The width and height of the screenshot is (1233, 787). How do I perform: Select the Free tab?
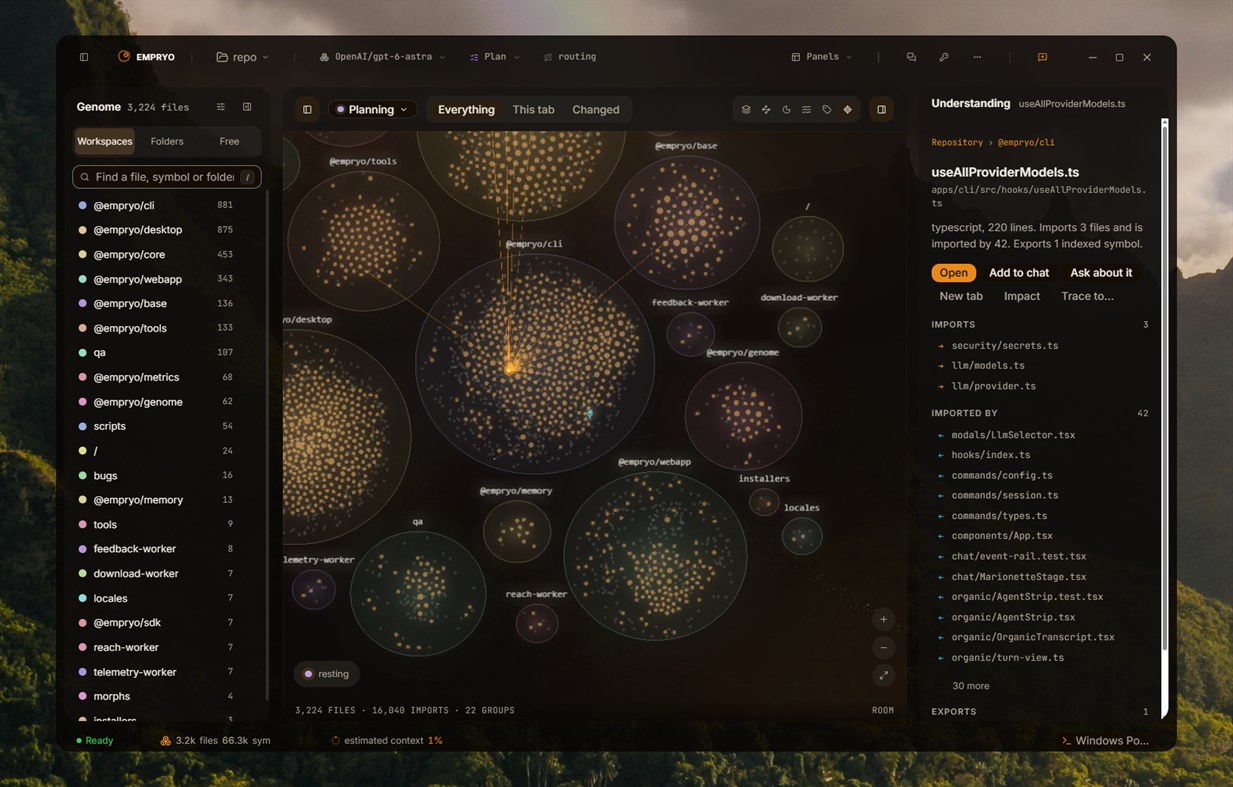[x=229, y=141]
